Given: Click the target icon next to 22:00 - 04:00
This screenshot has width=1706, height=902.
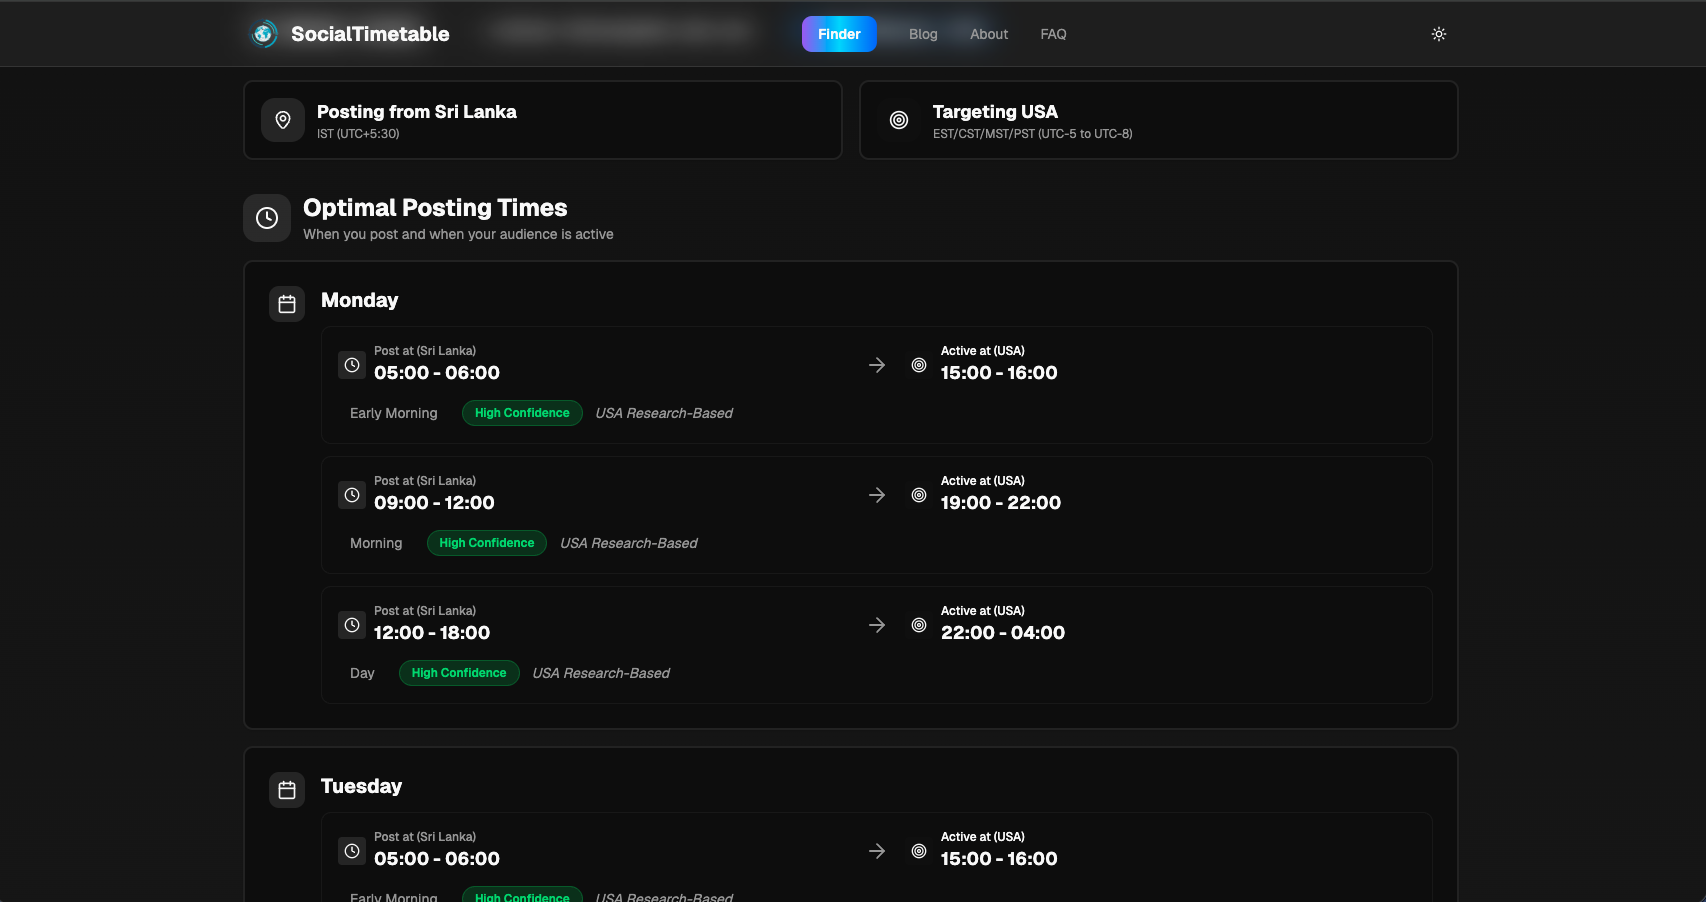Looking at the screenshot, I should [x=919, y=625].
